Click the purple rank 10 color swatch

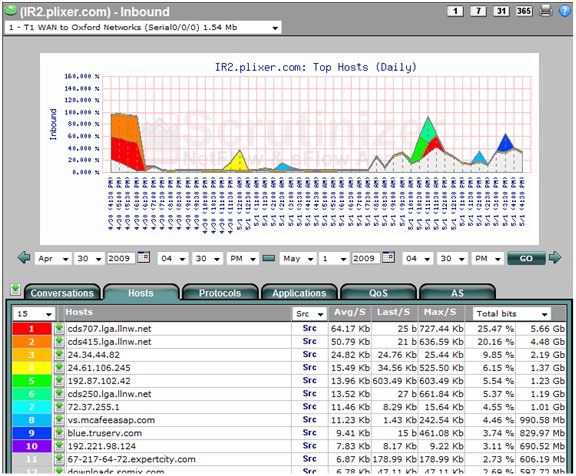click(32, 446)
